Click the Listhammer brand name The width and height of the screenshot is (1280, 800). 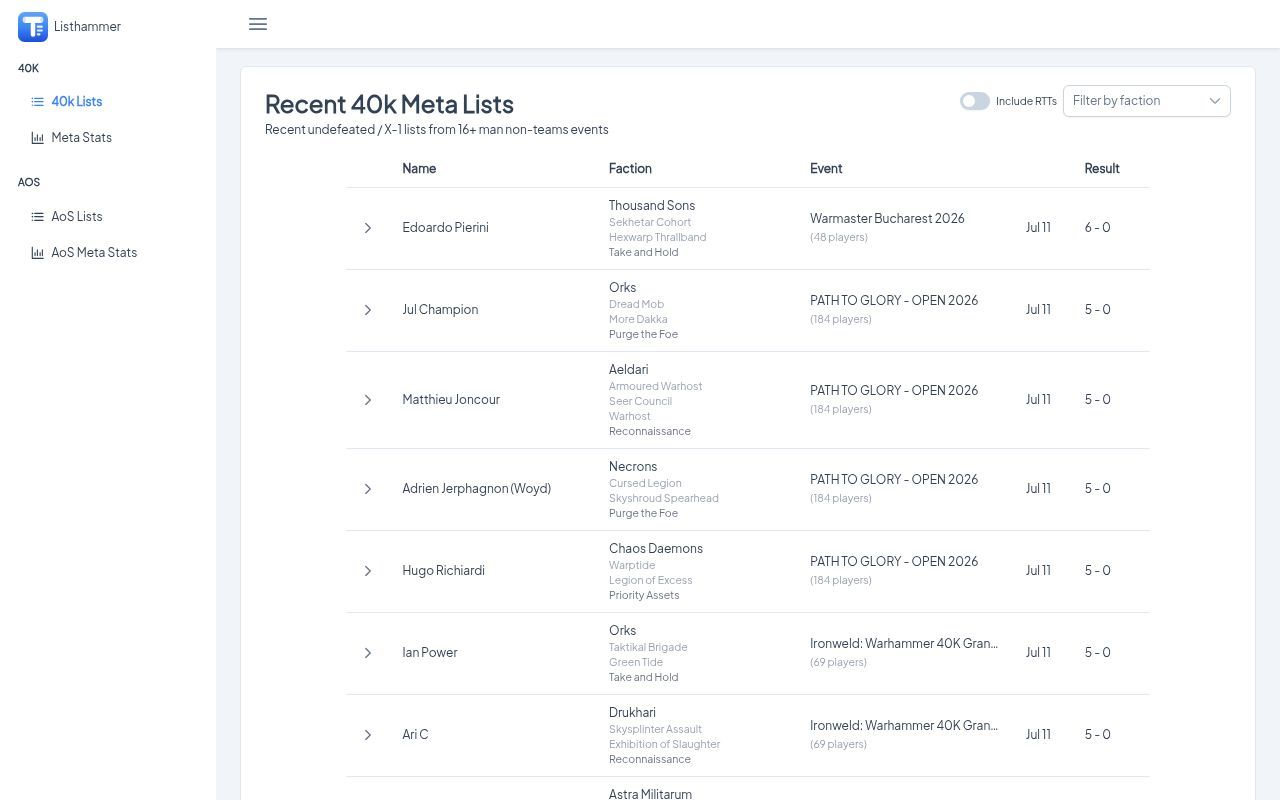click(x=87, y=27)
